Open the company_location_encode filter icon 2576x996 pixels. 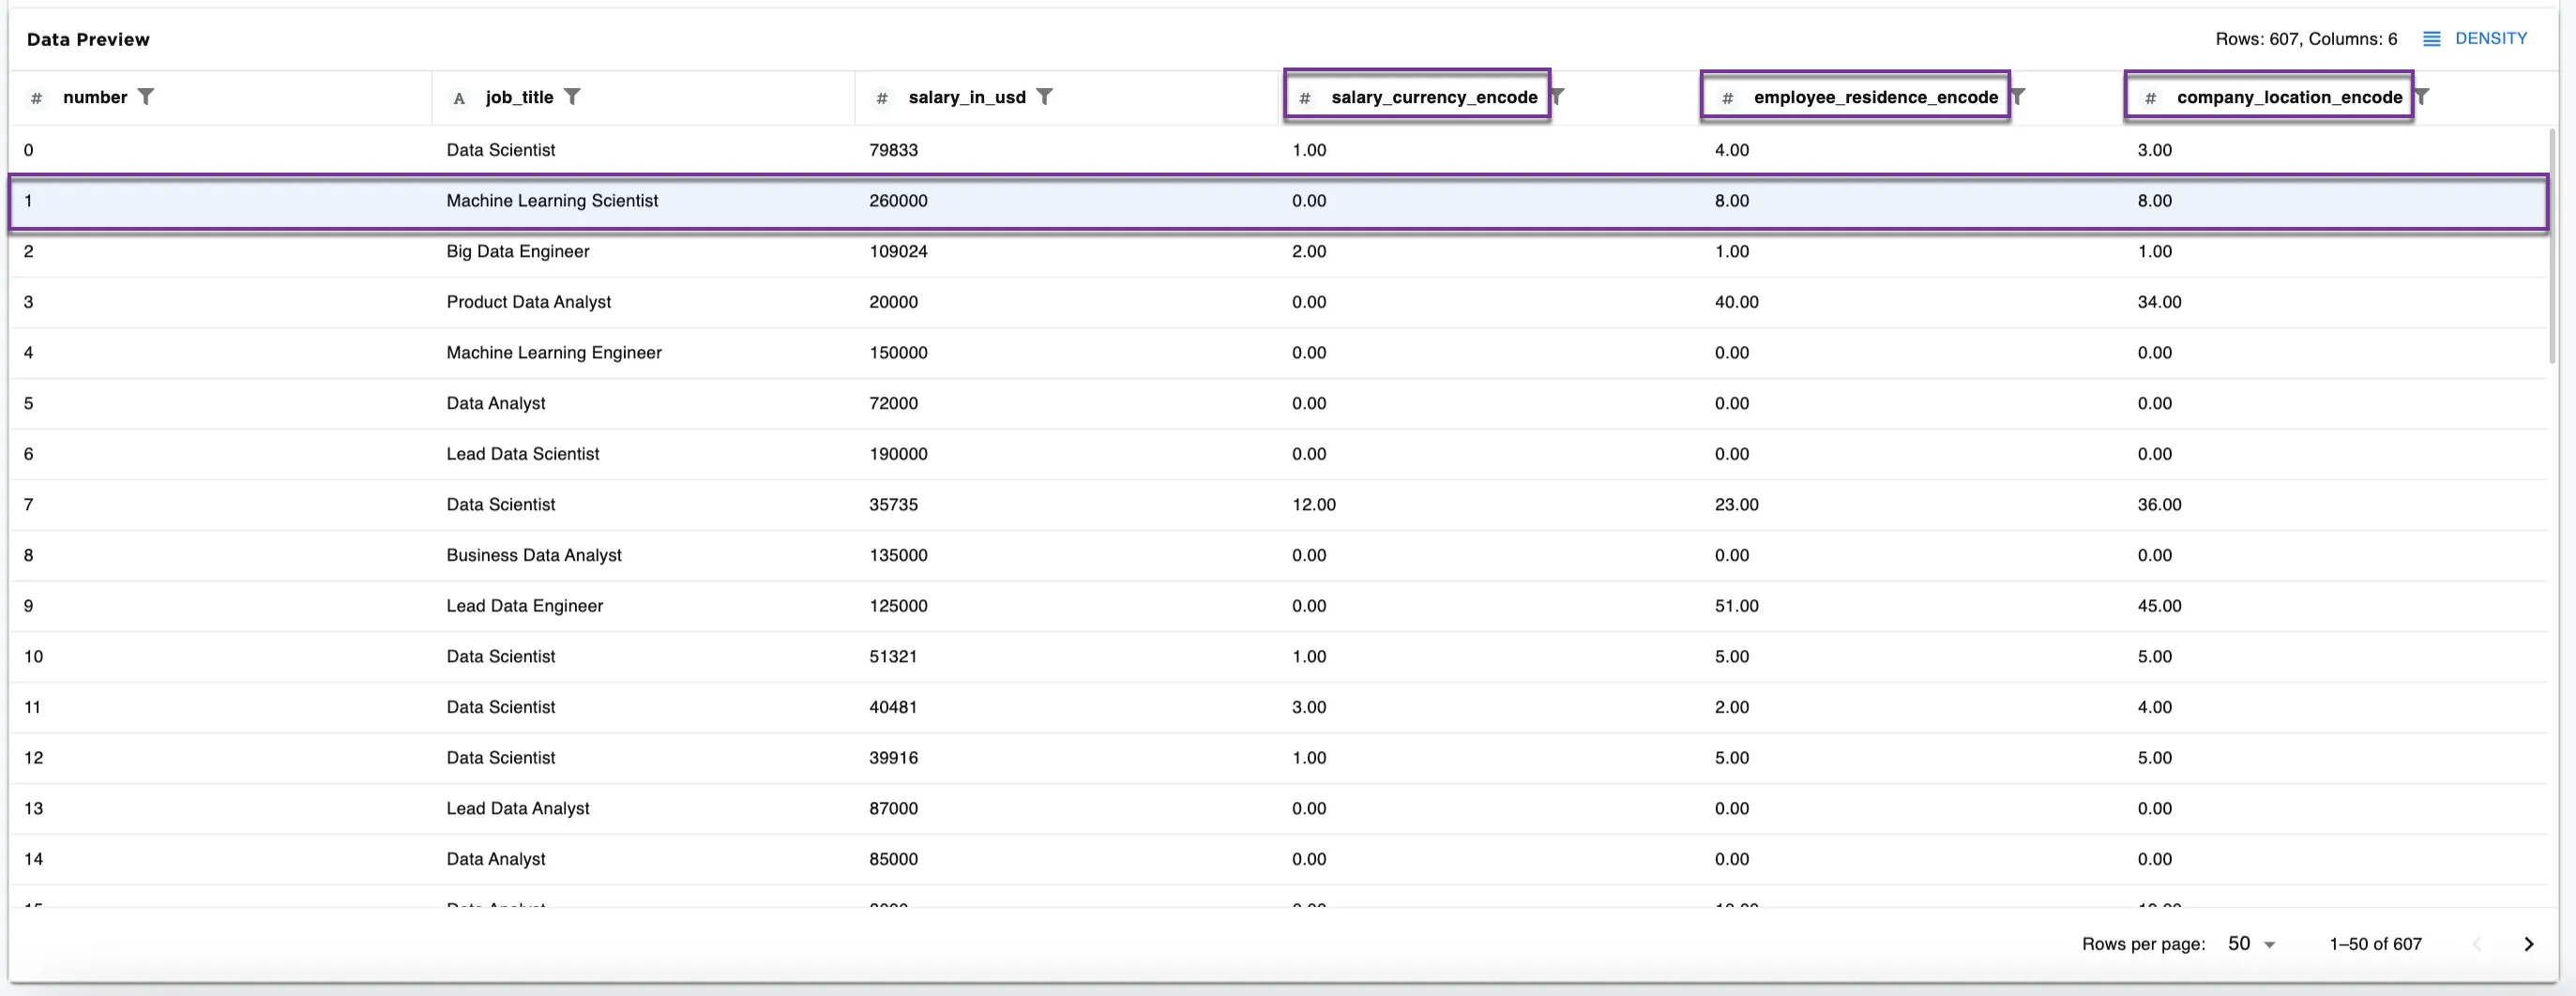(x=2422, y=97)
